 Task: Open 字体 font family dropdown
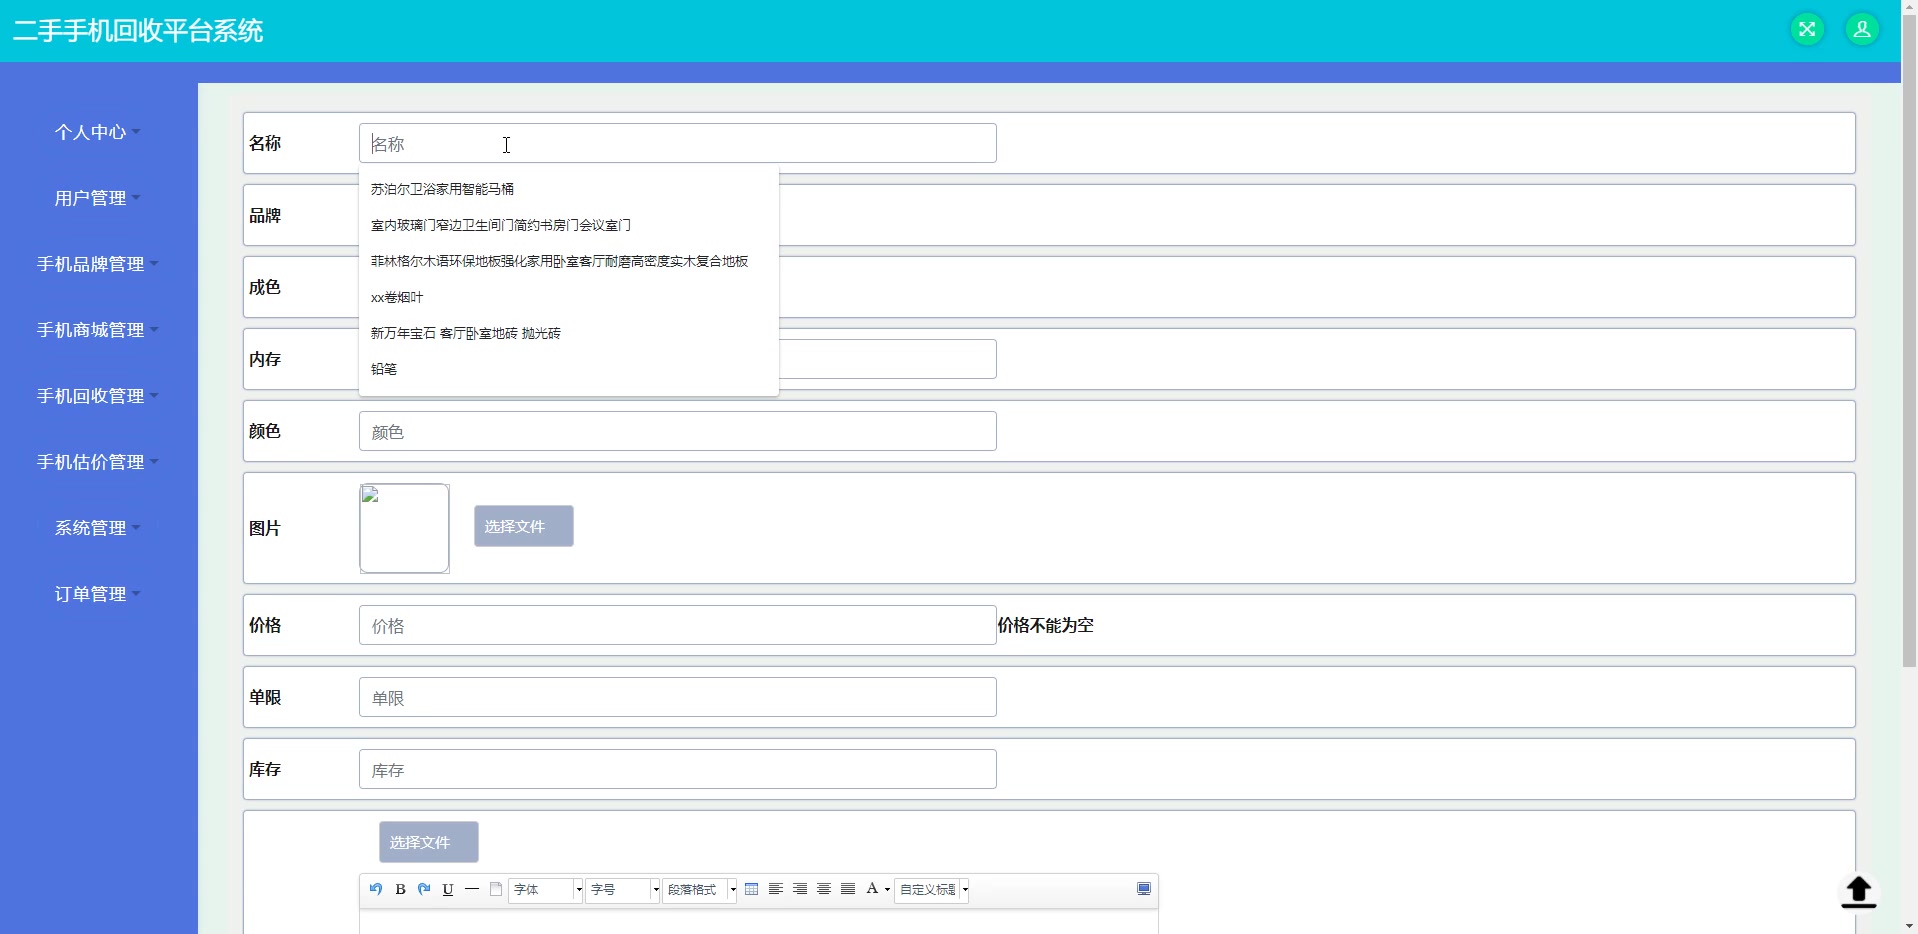point(546,889)
